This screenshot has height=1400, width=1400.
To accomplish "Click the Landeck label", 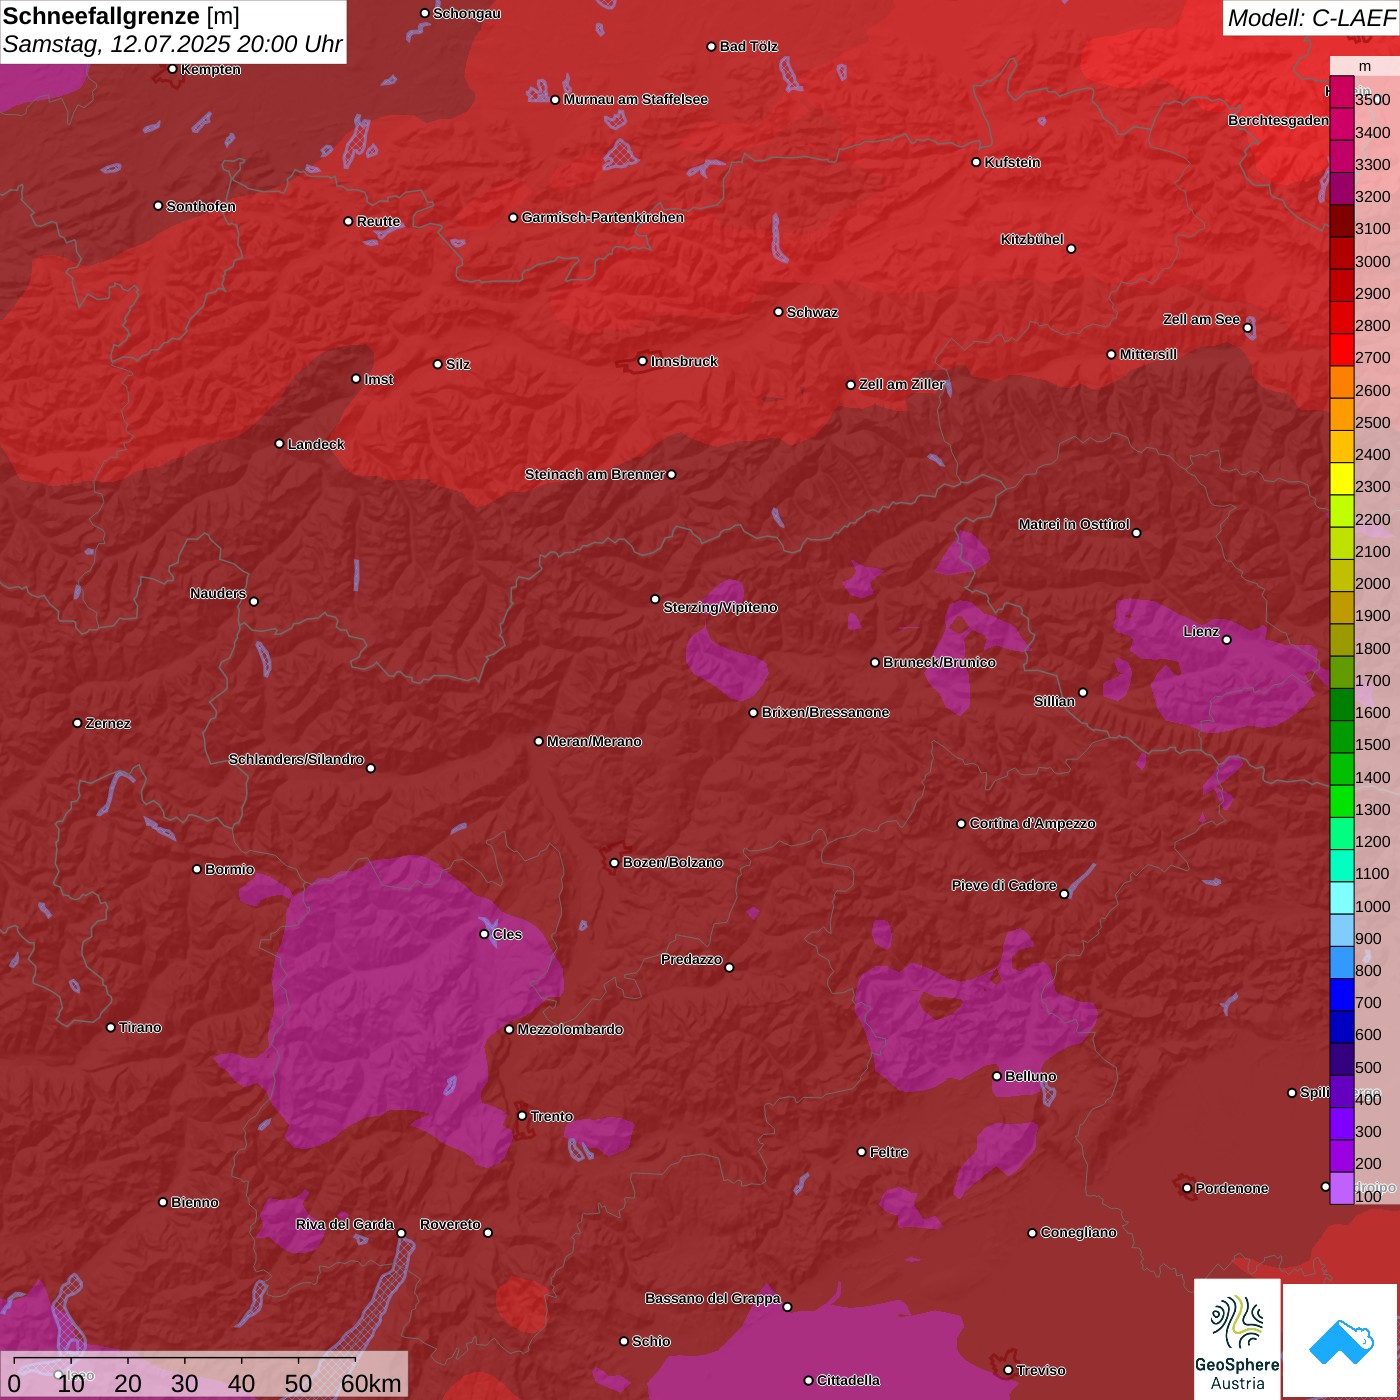I will [x=315, y=444].
